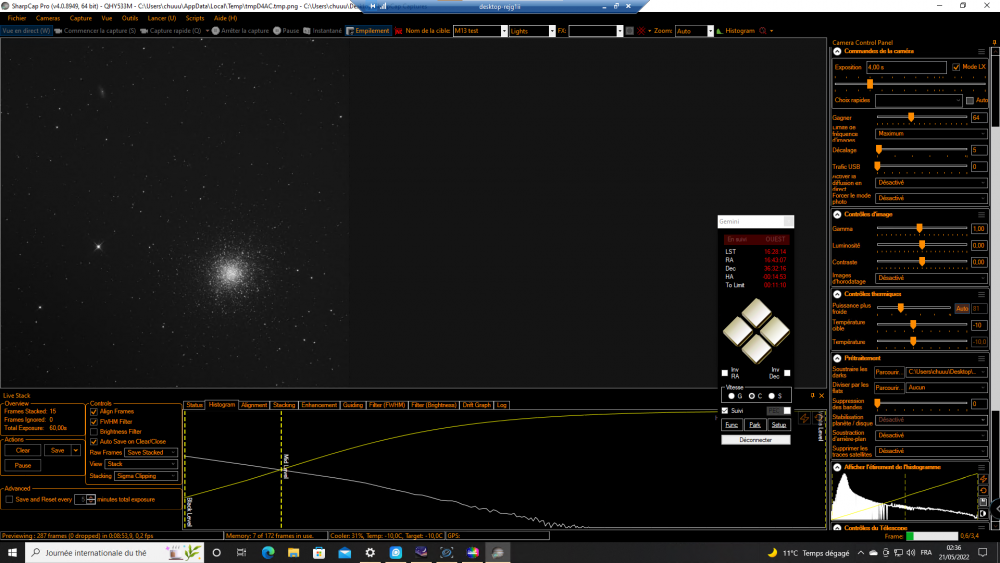
Task: Click Parcourir for Diviser par les flats
Action: (x=888, y=388)
